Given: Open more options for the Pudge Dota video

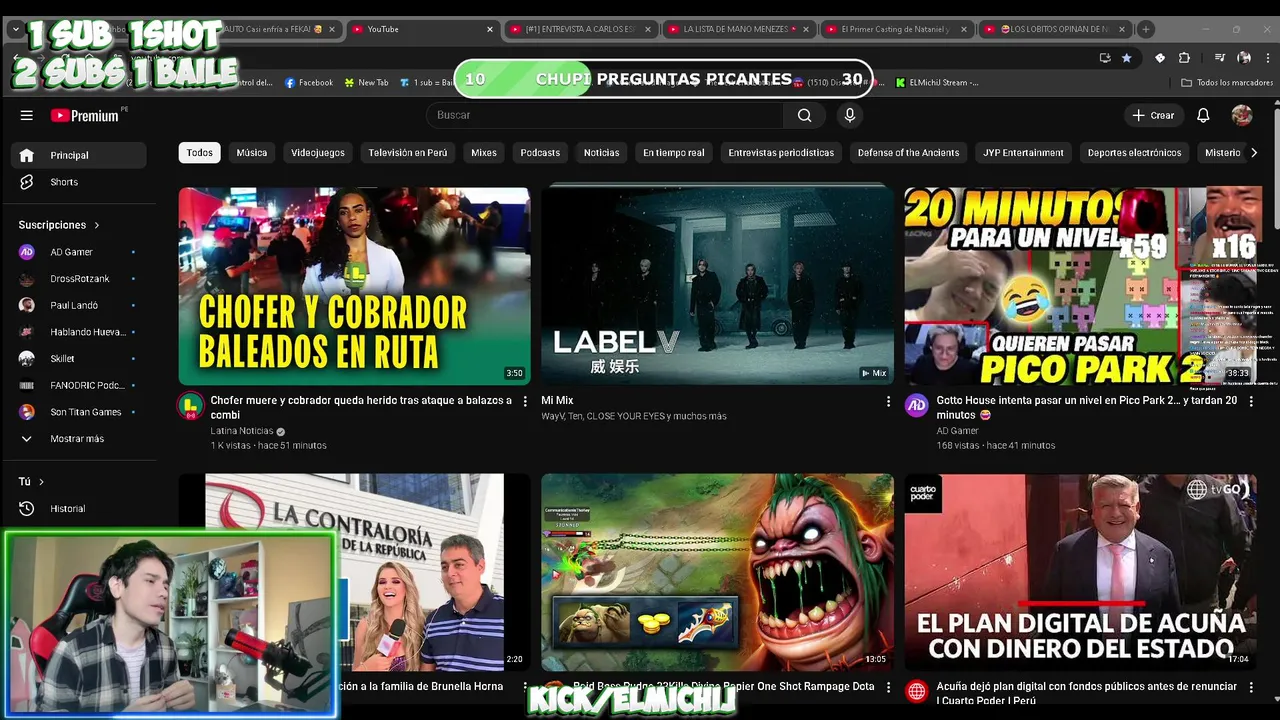Looking at the screenshot, I should (x=888, y=687).
